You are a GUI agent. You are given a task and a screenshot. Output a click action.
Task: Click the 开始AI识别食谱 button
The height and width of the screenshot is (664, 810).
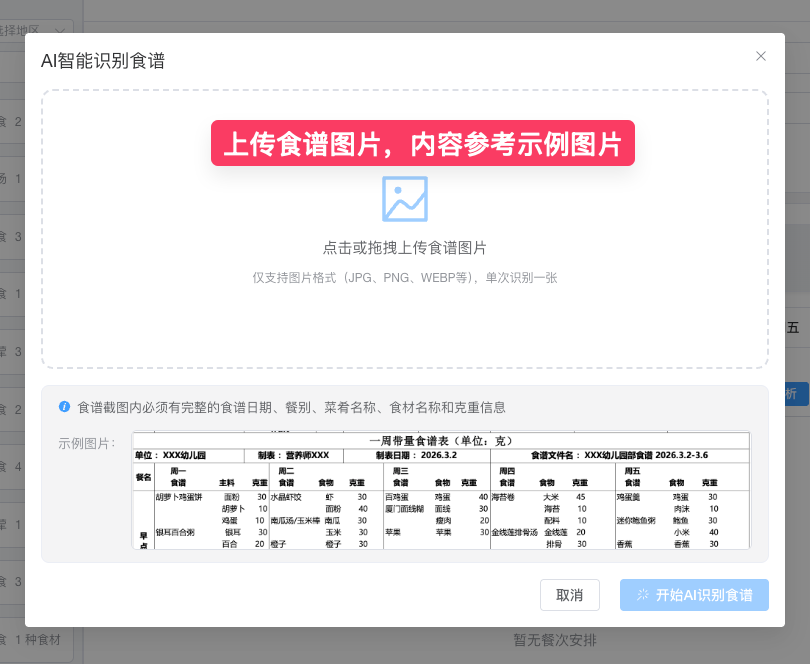694,594
